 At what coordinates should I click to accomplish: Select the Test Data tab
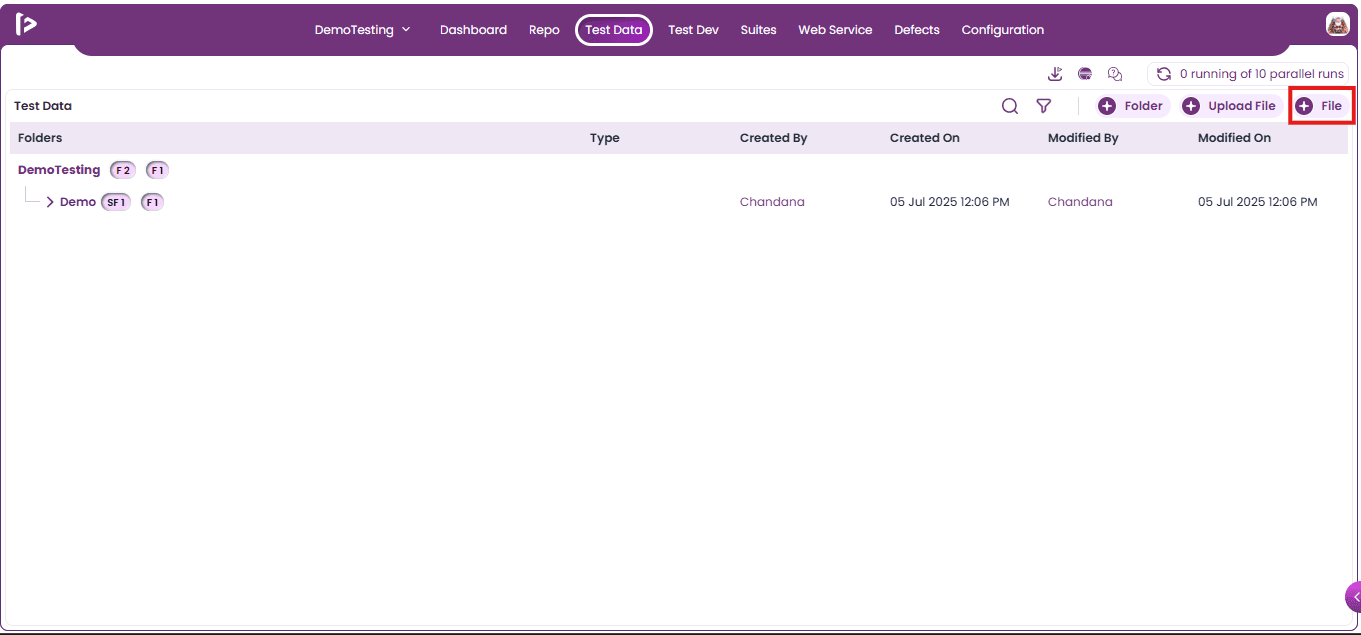tap(614, 30)
